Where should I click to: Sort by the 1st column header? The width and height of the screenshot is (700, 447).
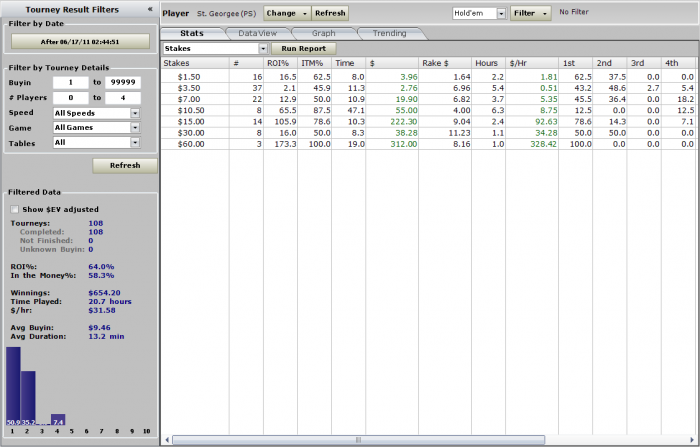[575, 63]
